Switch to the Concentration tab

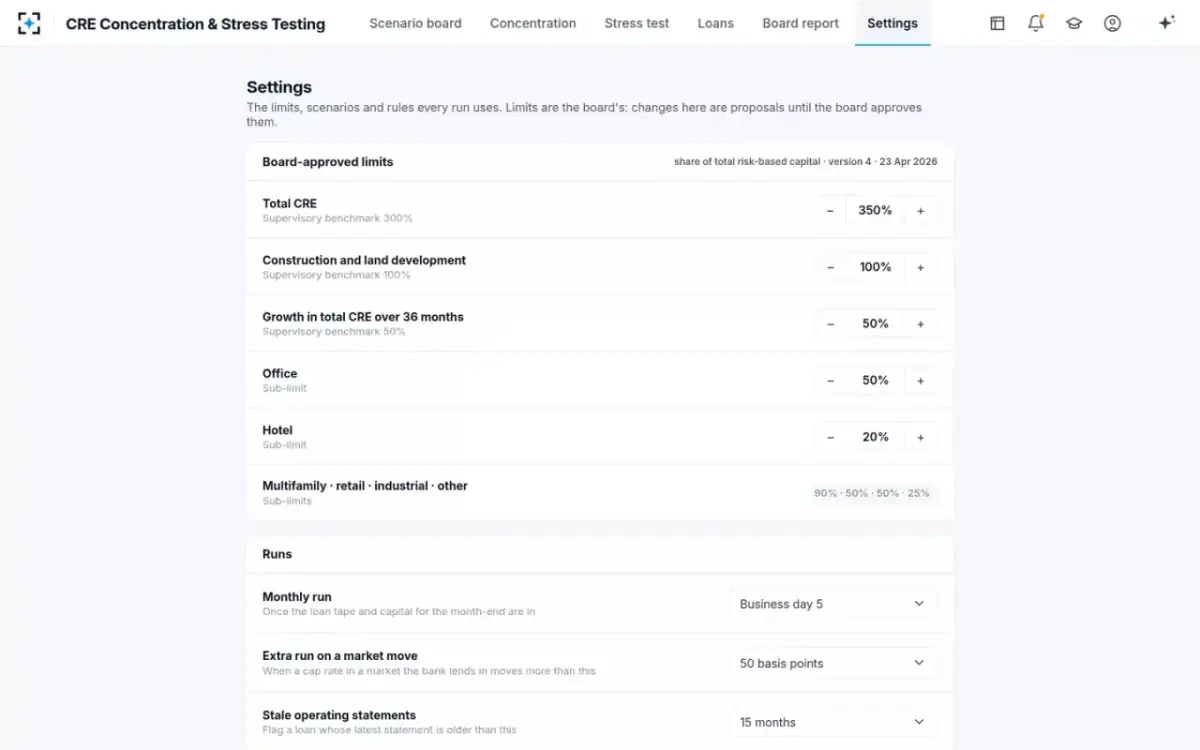tap(533, 23)
